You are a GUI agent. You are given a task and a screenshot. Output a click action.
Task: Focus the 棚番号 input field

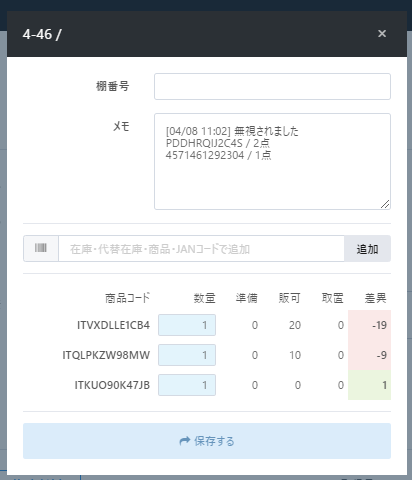point(272,86)
